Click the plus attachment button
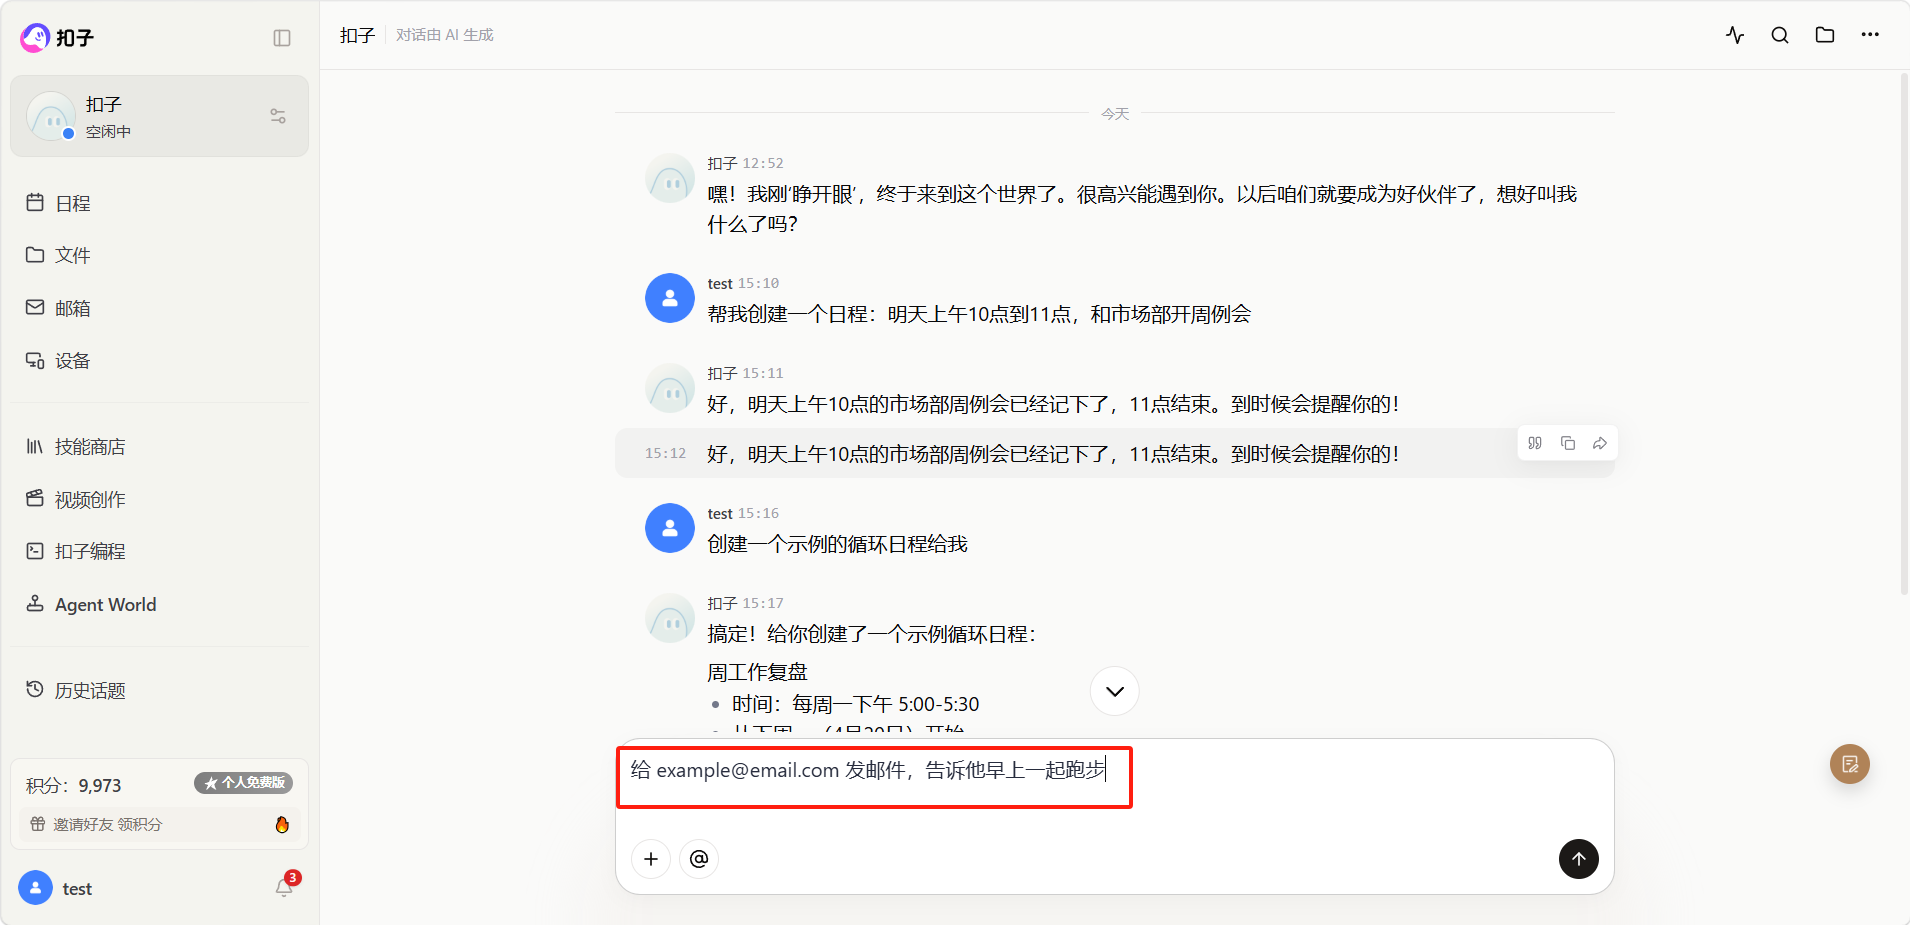Image resolution: width=1910 pixels, height=925 pixels. (x=651, y=859)
